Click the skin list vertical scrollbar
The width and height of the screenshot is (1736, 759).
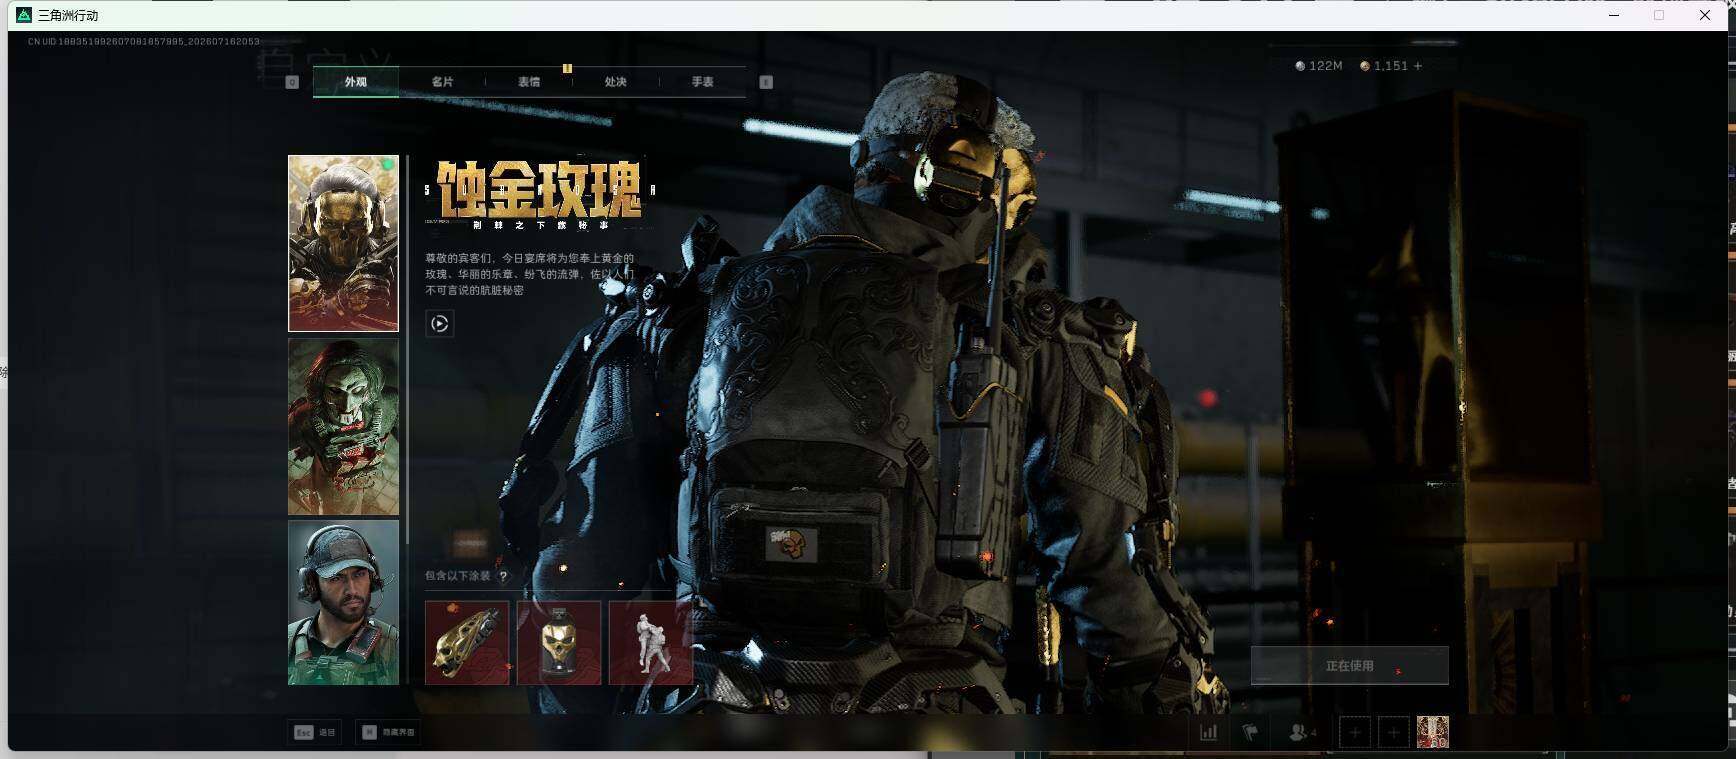(407, 350)
